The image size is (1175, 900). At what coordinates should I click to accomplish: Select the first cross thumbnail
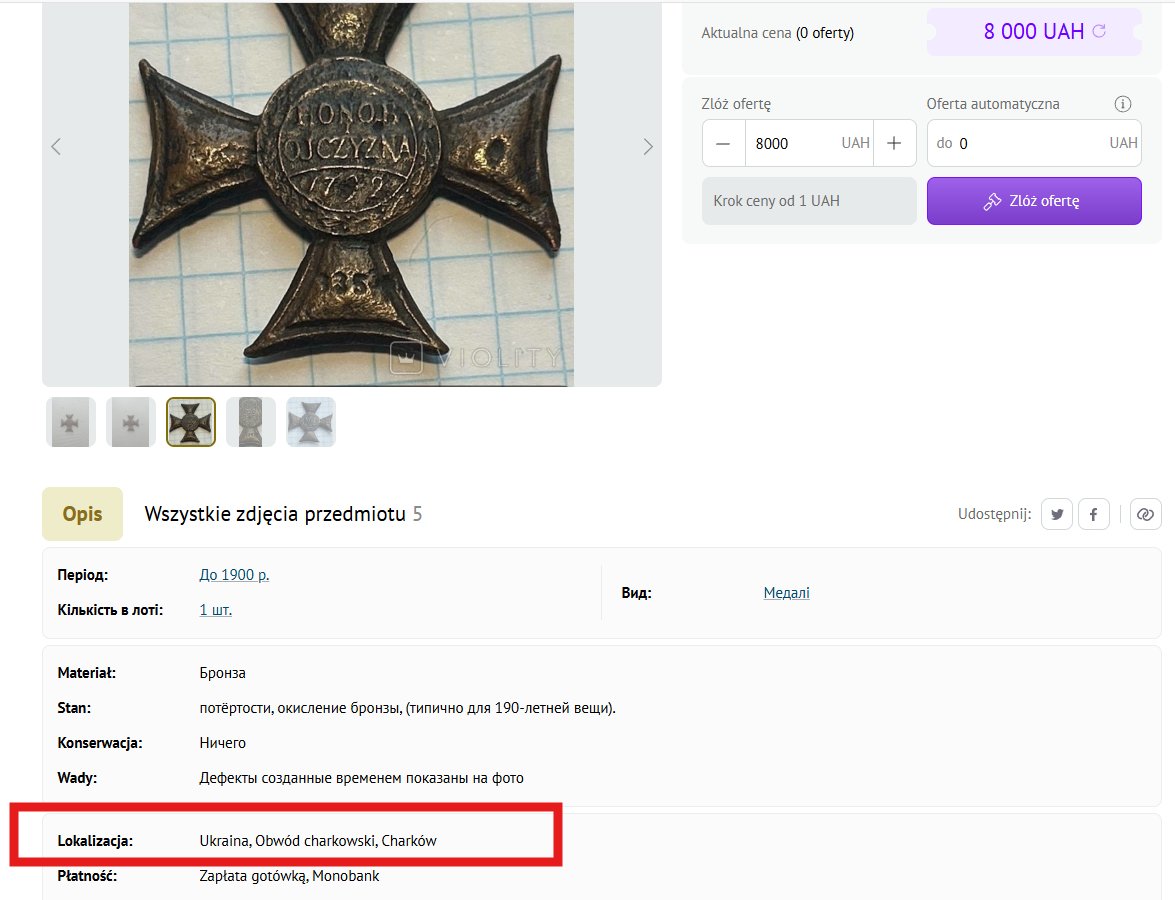coord(70,421)
